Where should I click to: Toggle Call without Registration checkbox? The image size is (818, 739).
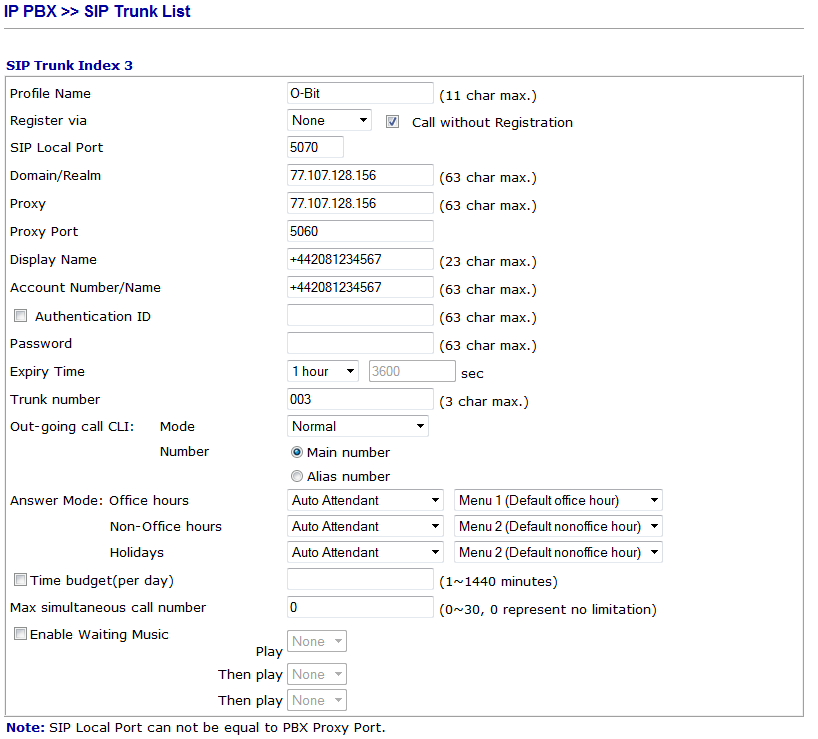393,122
